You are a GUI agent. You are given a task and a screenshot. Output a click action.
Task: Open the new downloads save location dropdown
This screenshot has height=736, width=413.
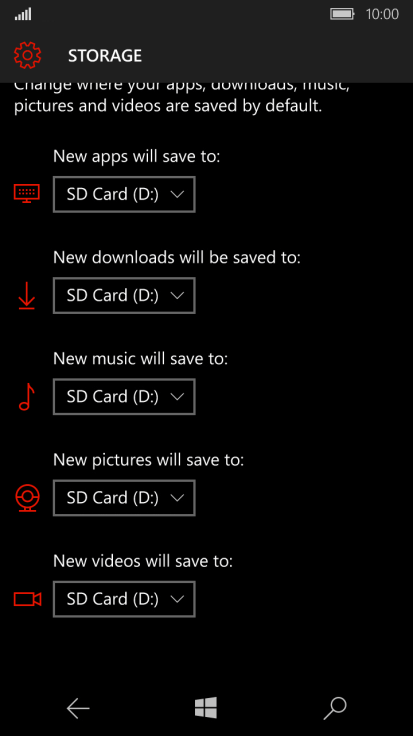point(124,295)
